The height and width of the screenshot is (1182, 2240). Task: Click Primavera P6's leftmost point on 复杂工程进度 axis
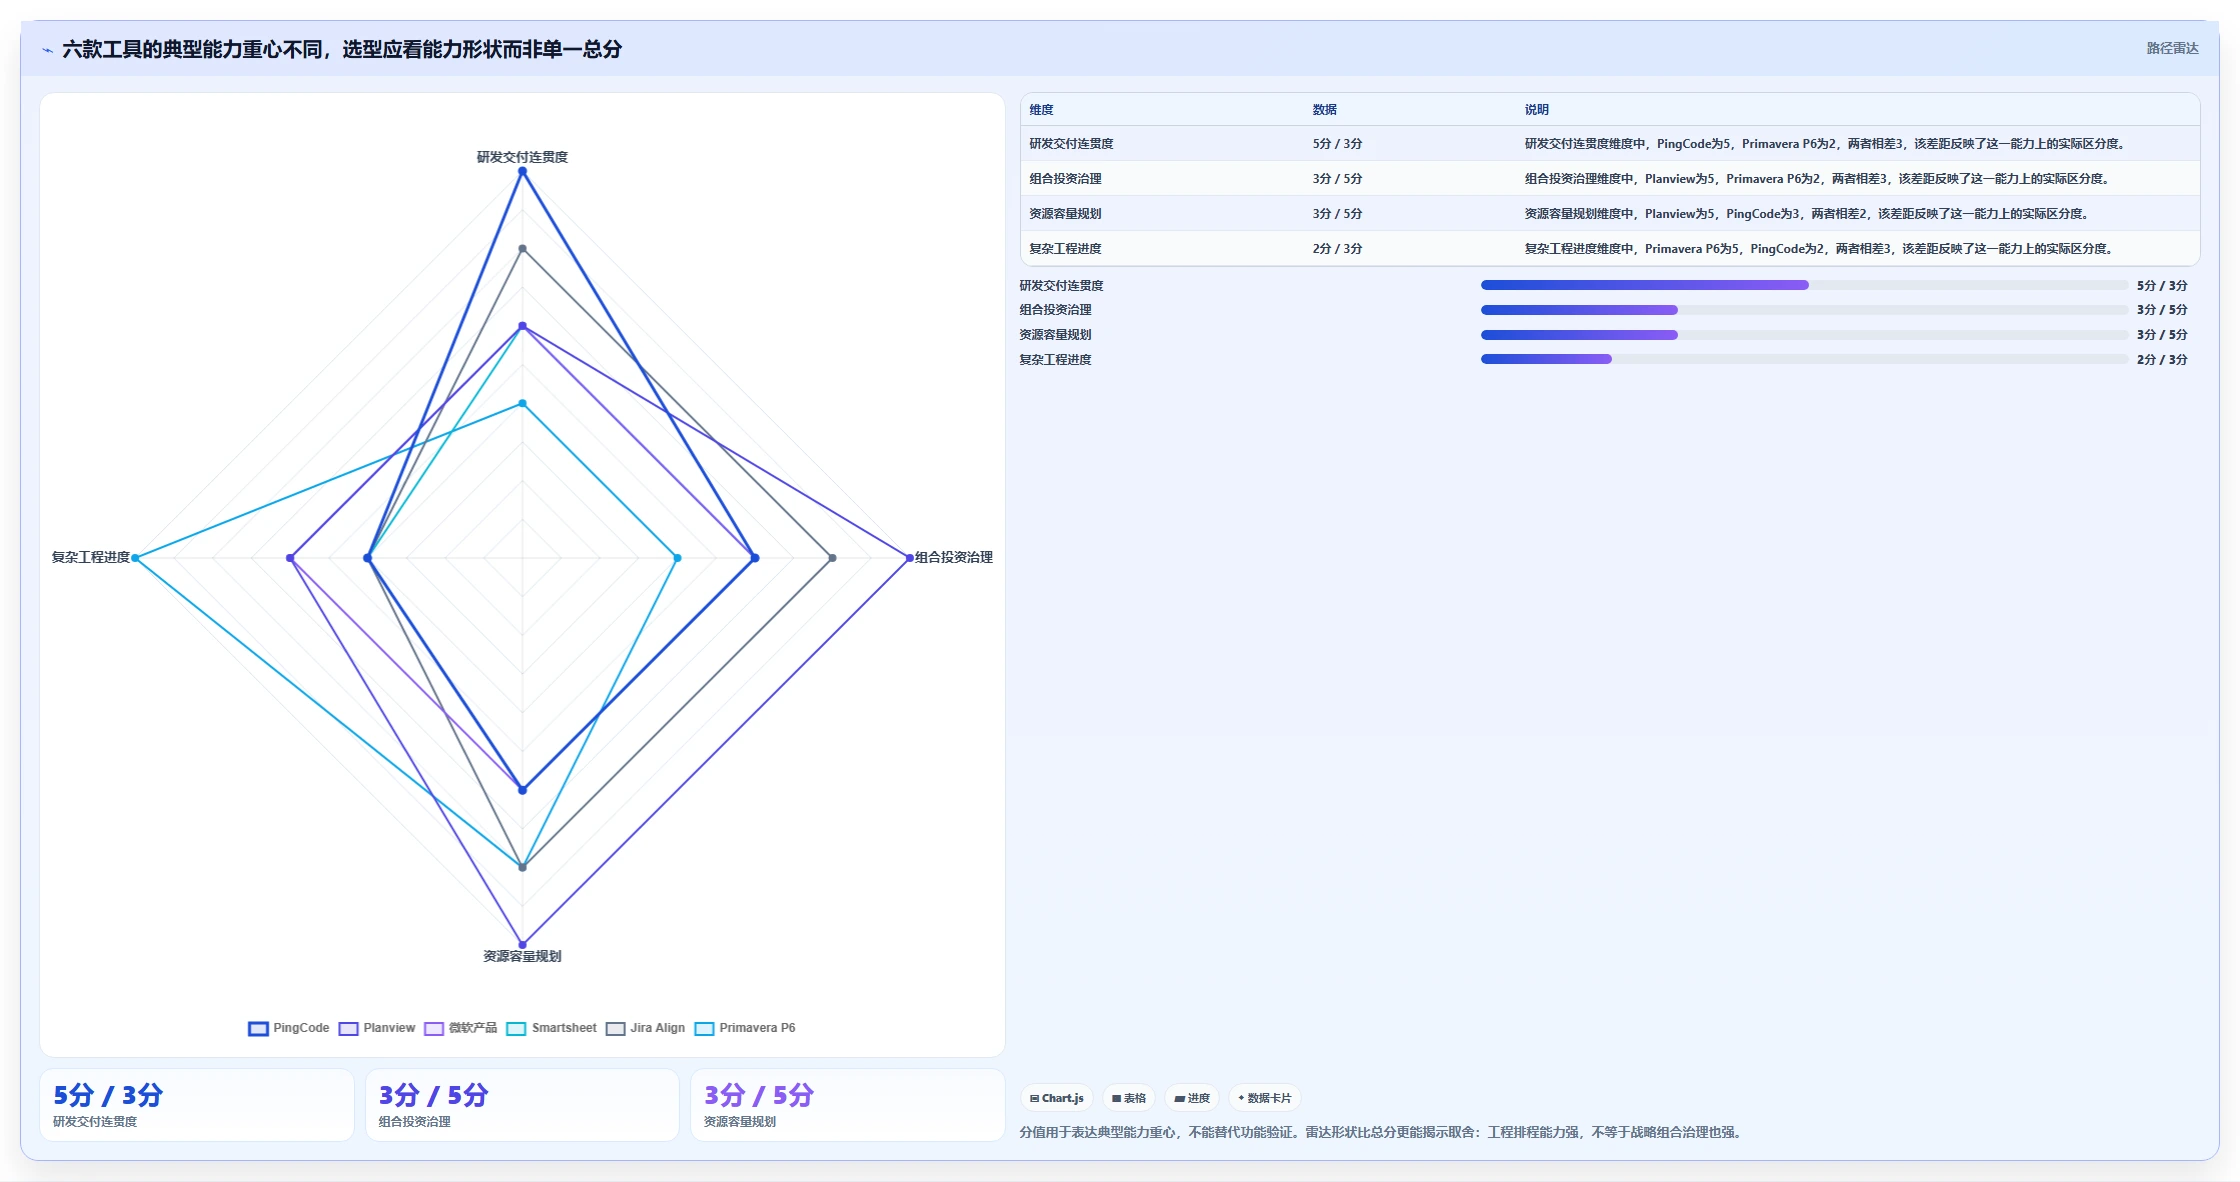tap(135, 558)
